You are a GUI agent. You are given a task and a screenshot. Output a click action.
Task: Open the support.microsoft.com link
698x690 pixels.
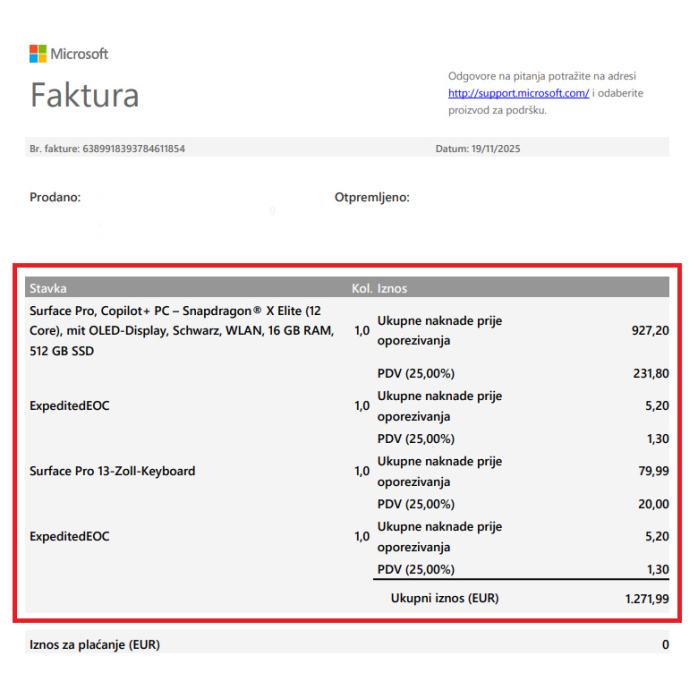517,93
